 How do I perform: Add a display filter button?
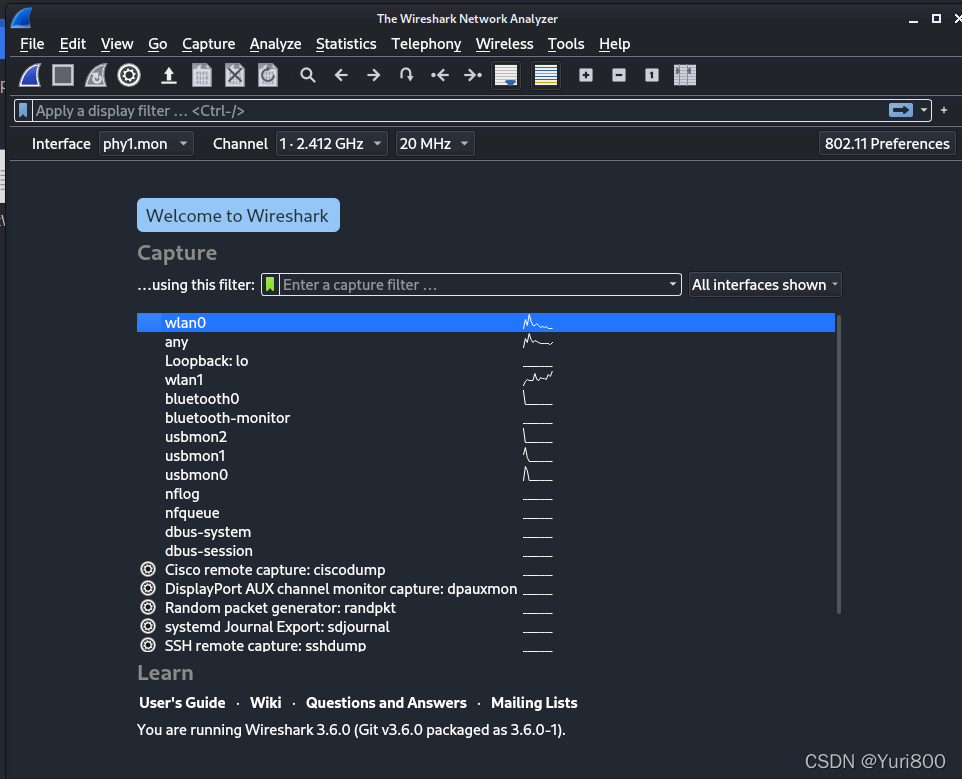(x=944, y=110)
